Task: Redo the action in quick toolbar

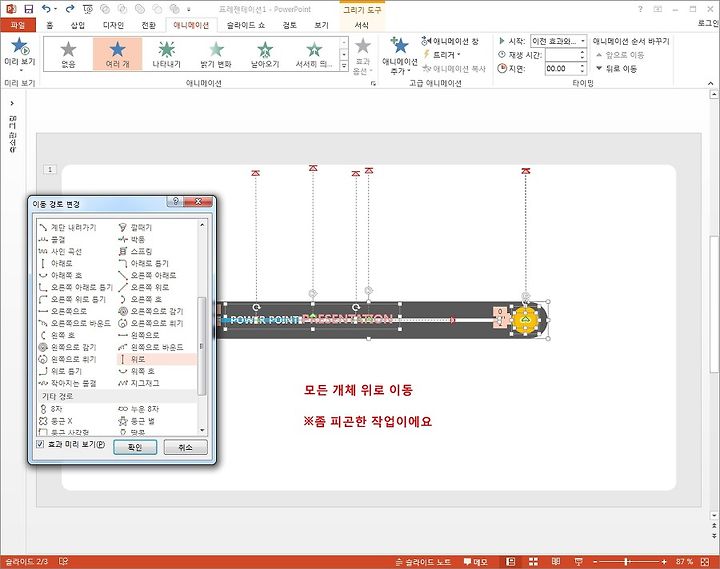Action: (70, 9)
